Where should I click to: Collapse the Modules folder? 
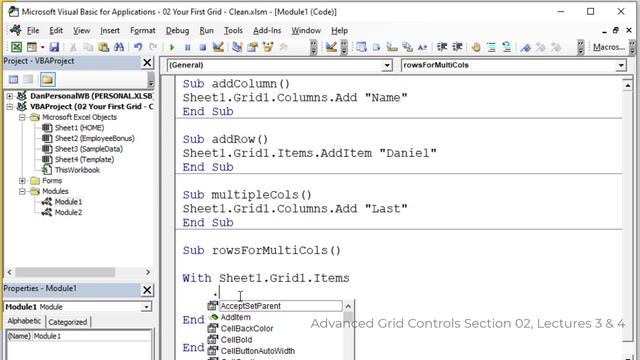[22, 191]
